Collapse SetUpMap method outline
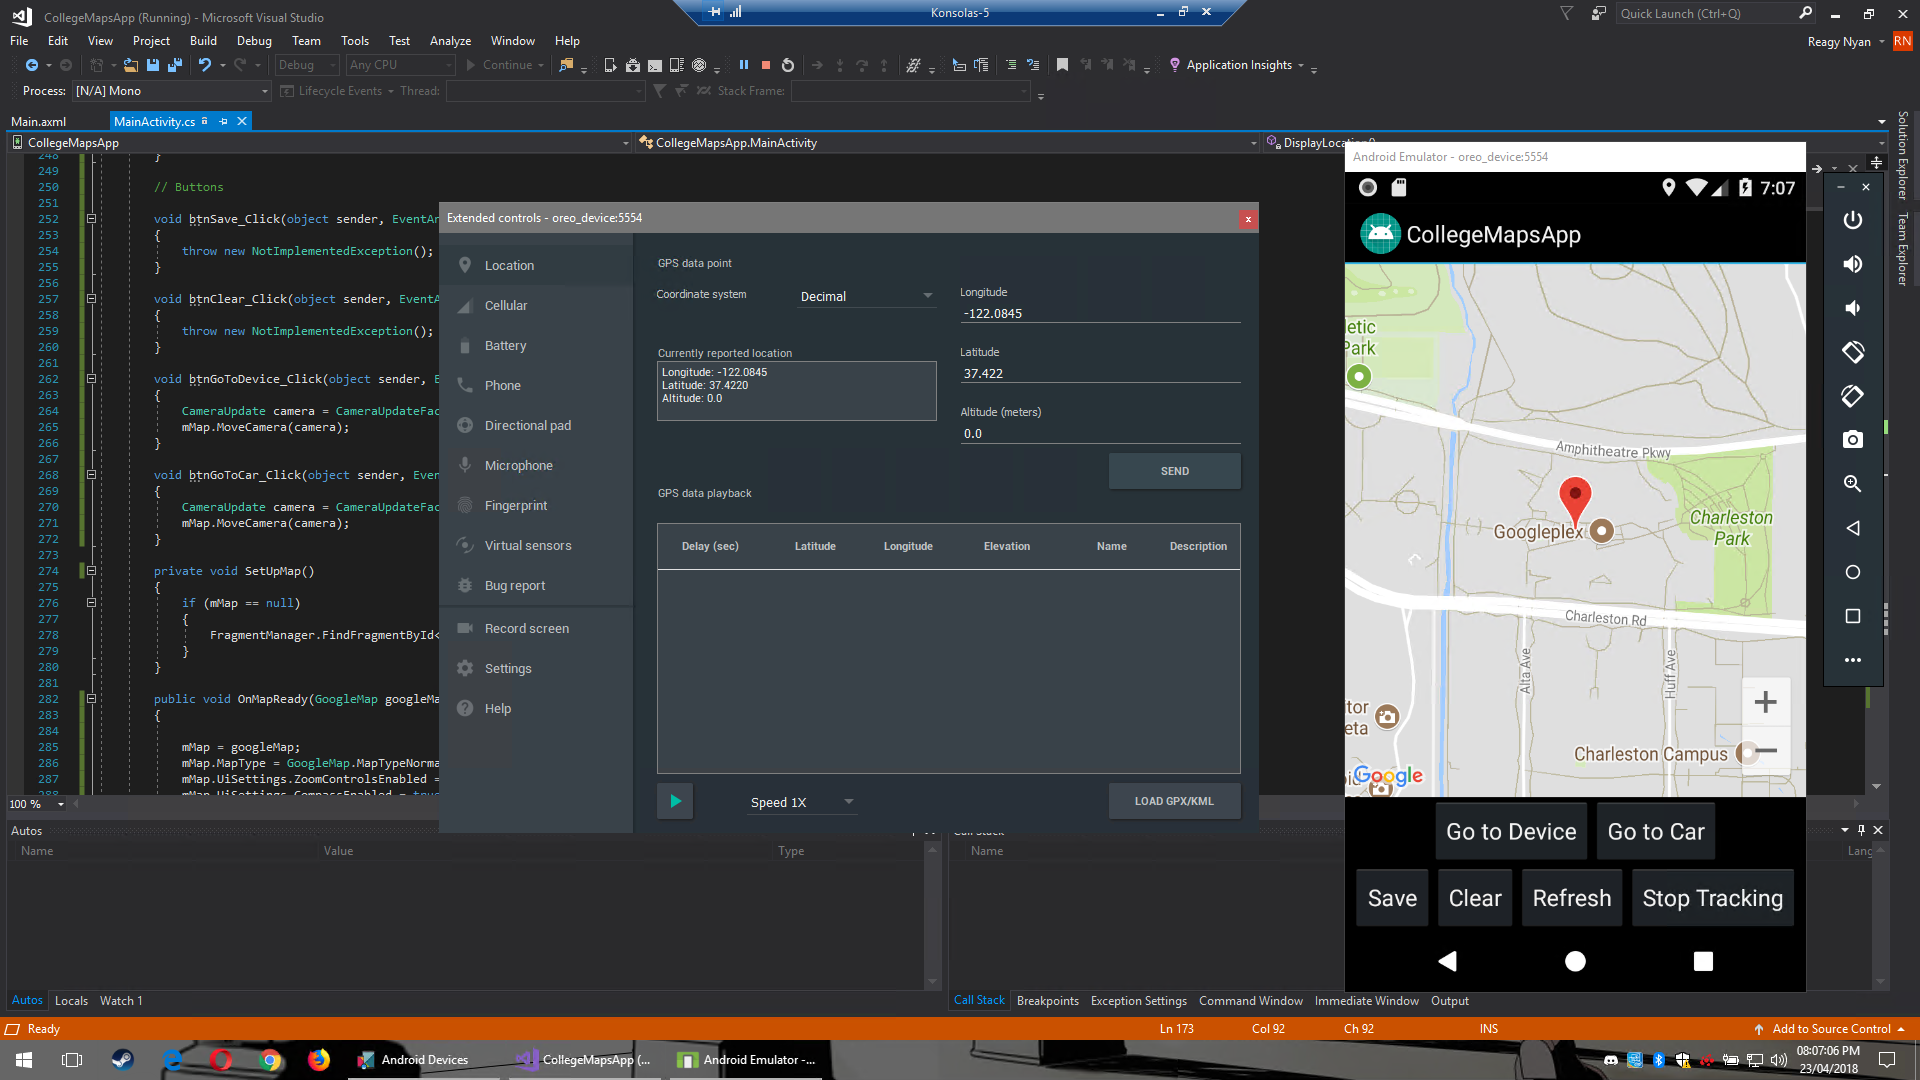 tap(91, 571)
